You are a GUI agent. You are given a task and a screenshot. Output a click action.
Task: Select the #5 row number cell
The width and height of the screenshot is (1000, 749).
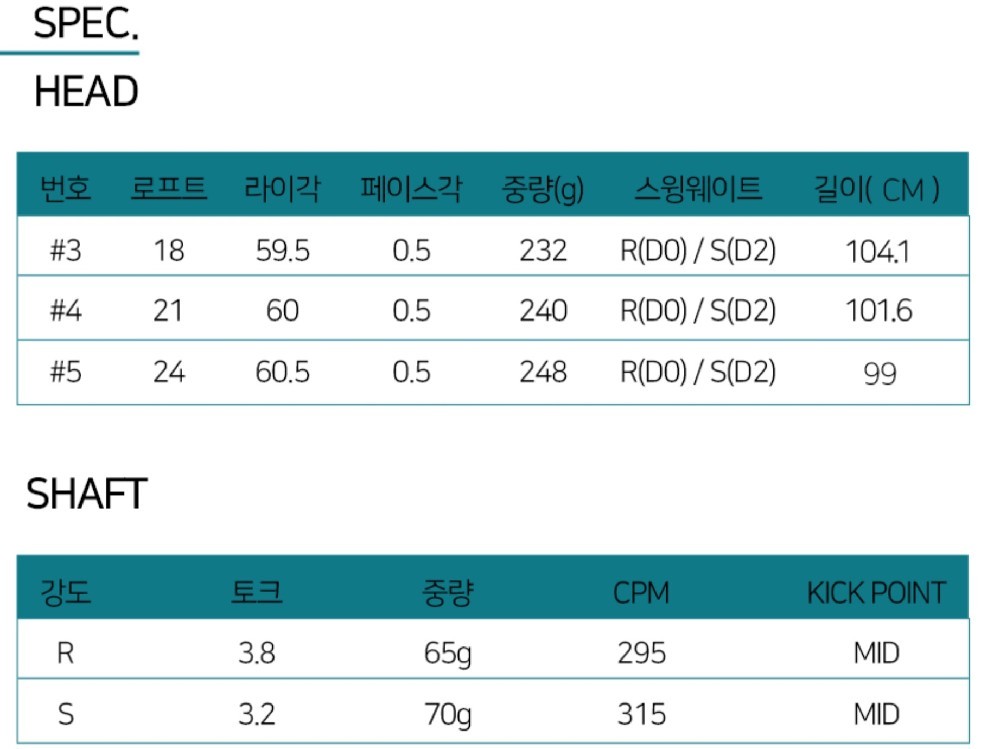pos(66,372)
